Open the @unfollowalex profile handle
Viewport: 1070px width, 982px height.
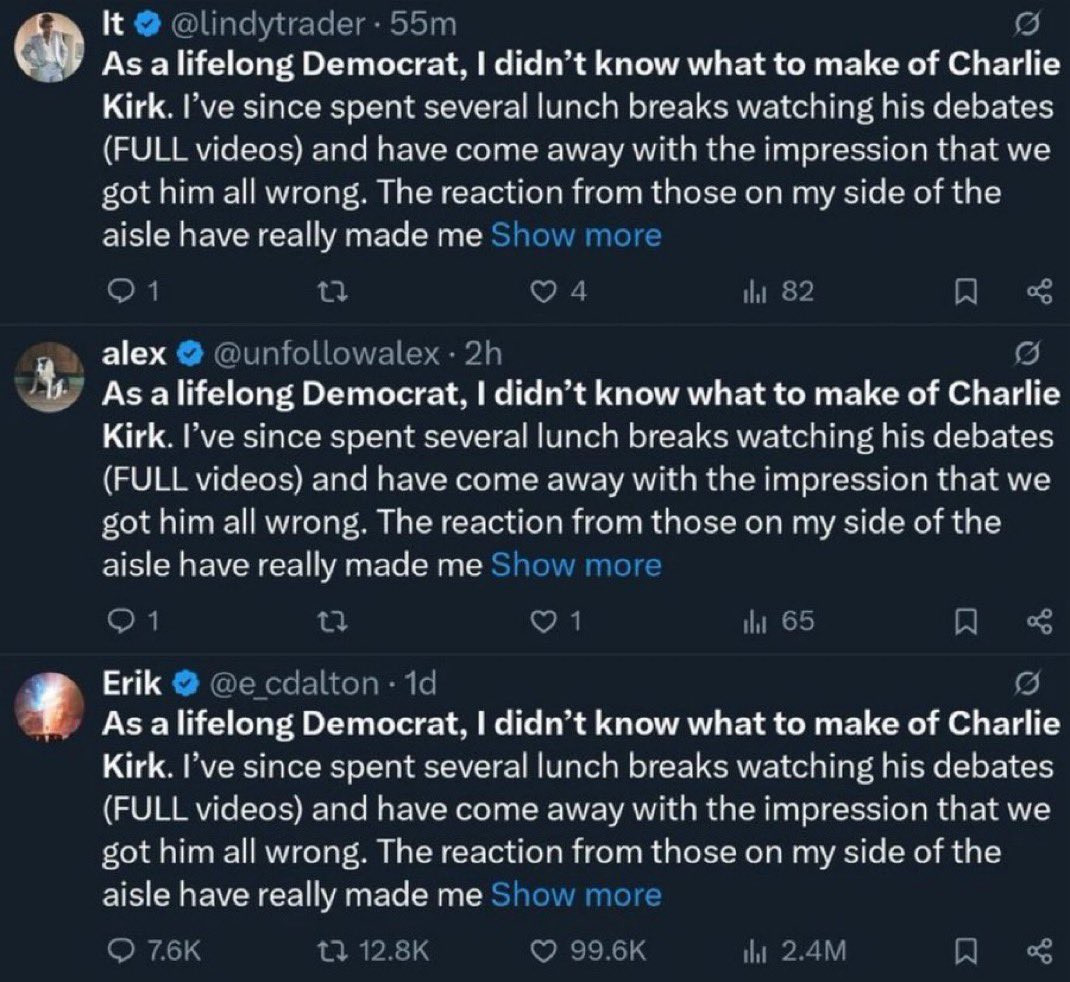[x=323, y=353]
